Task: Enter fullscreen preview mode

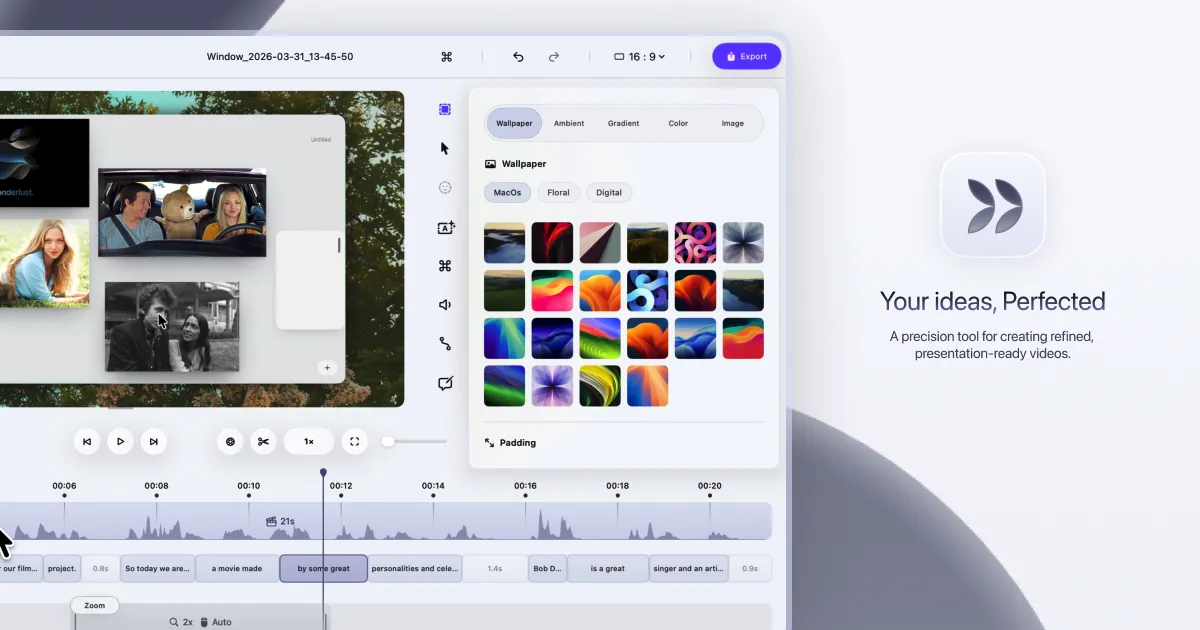Action: pos(354,441)
